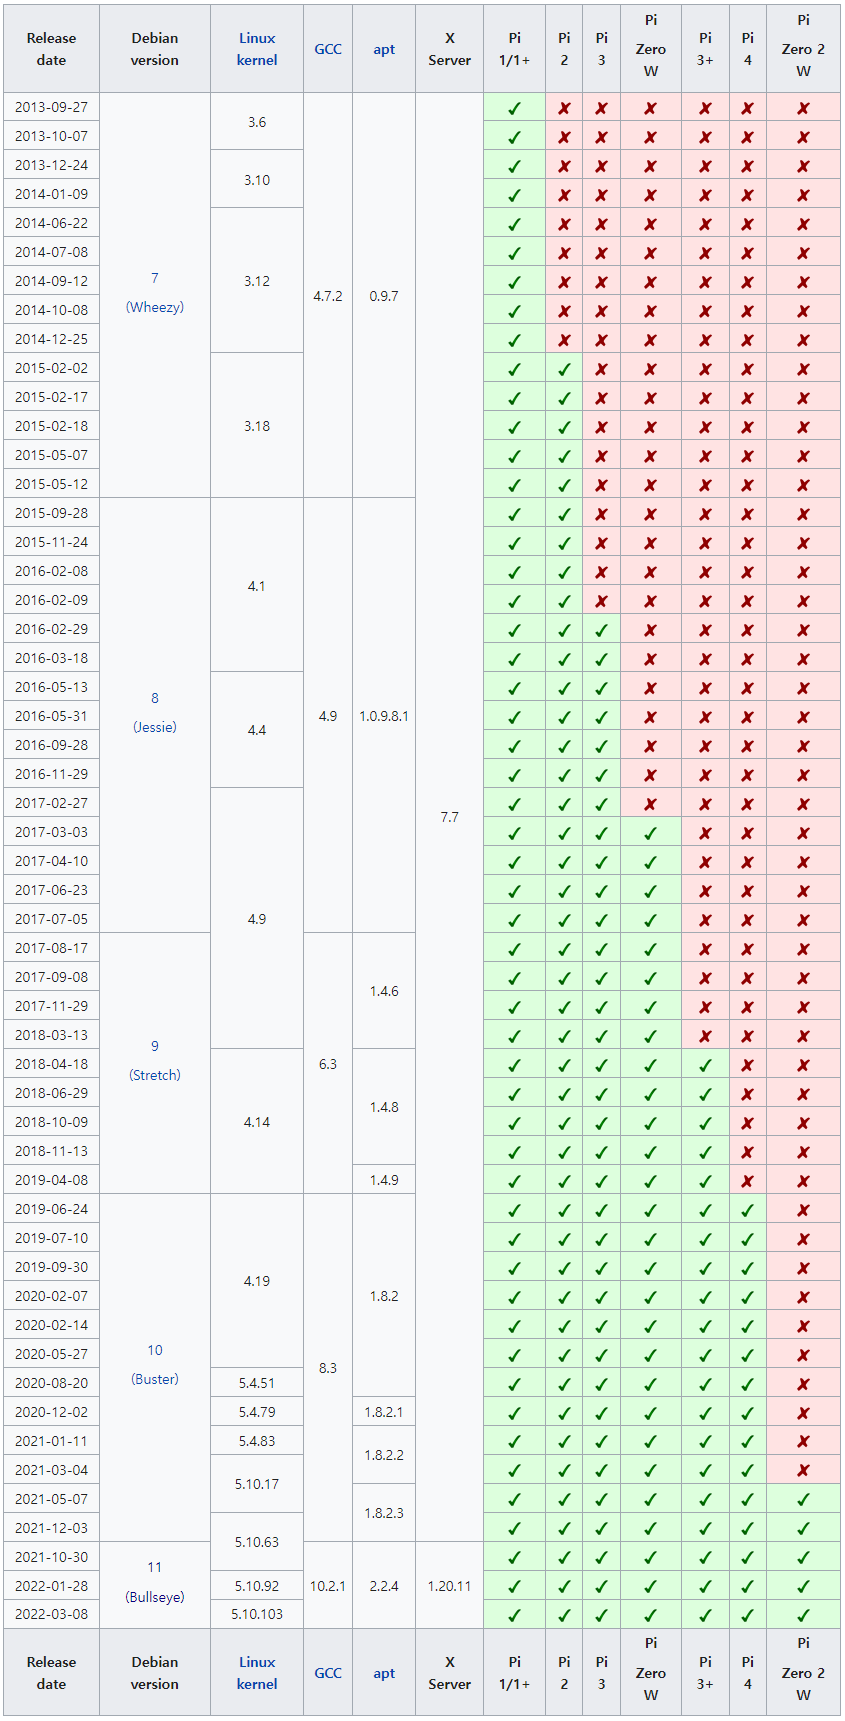The width and height of the screenshot is (845, 1721).
Task: Select release date 2014-06-22
Action: [51, 223]
